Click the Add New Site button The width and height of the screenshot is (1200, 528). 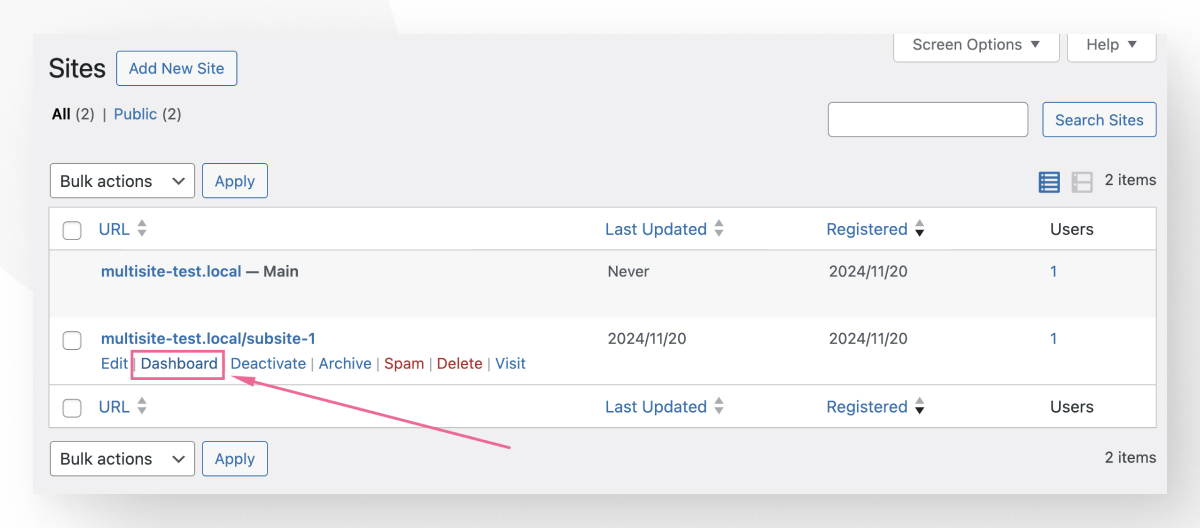(x=176, y=68)
